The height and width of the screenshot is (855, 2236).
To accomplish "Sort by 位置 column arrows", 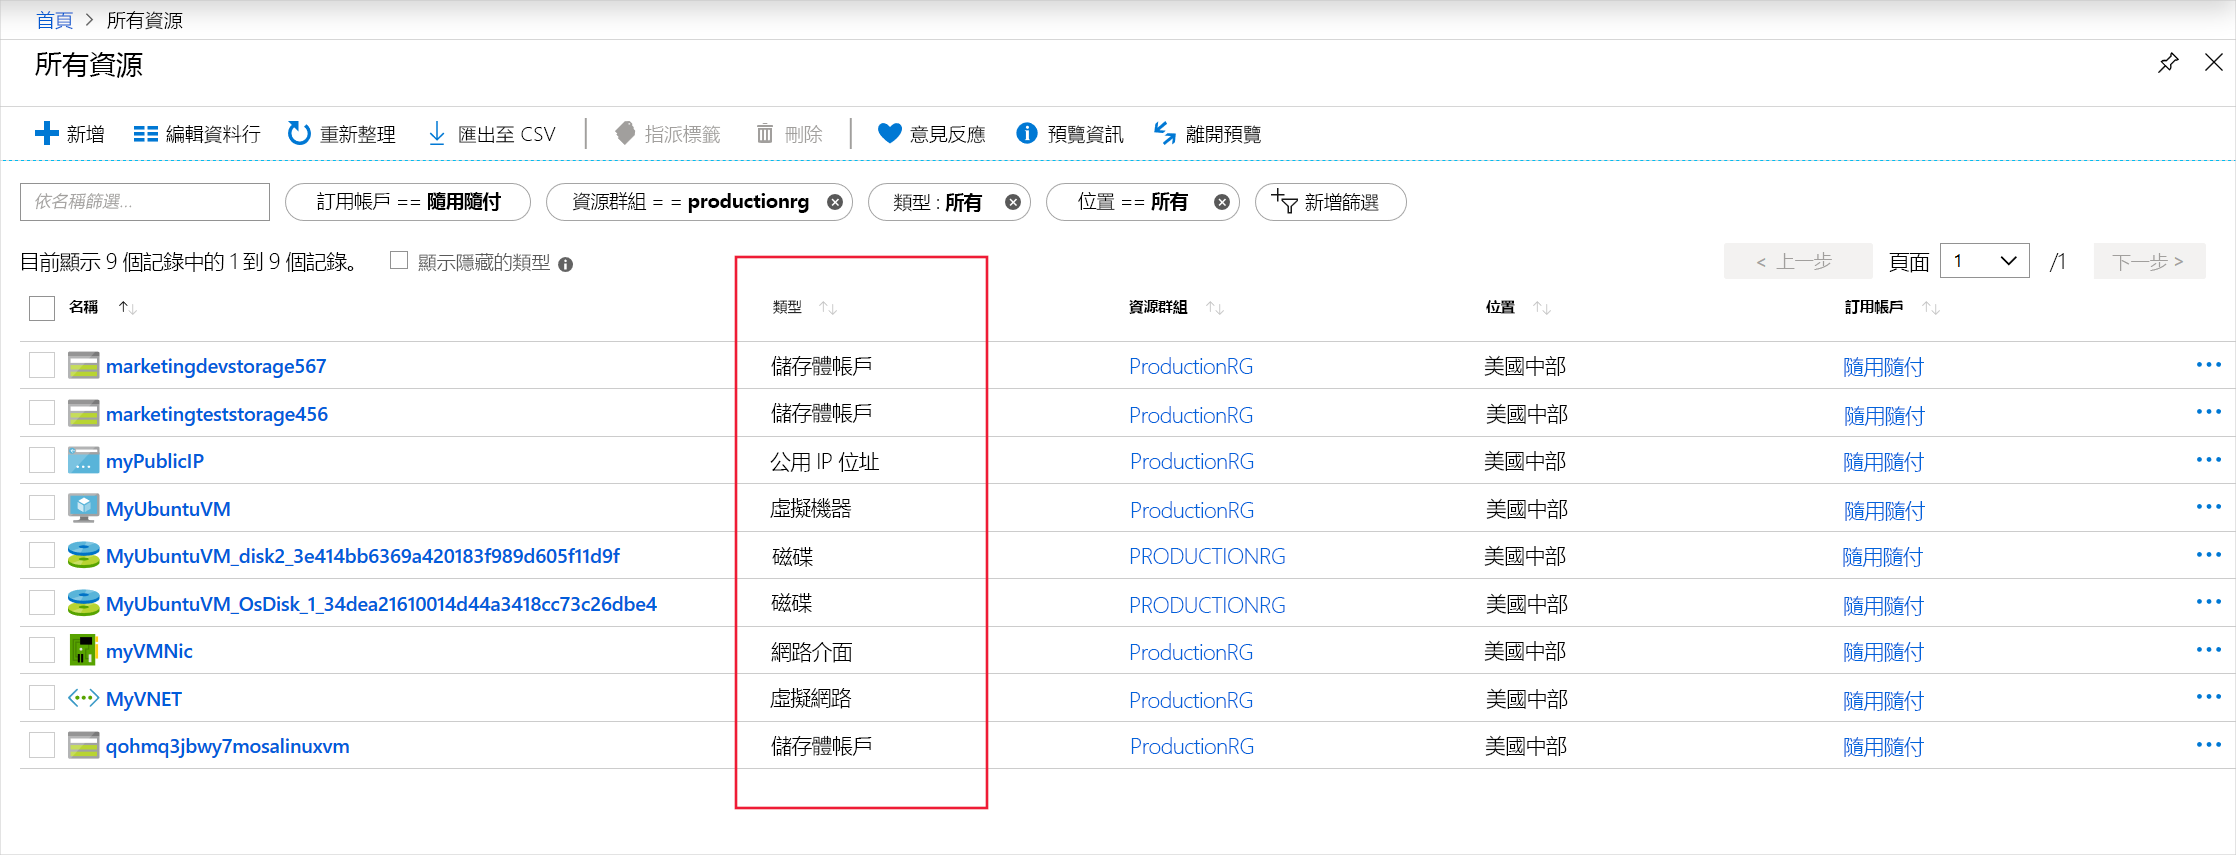I will pyautogui.click(x=1542, y=307).
